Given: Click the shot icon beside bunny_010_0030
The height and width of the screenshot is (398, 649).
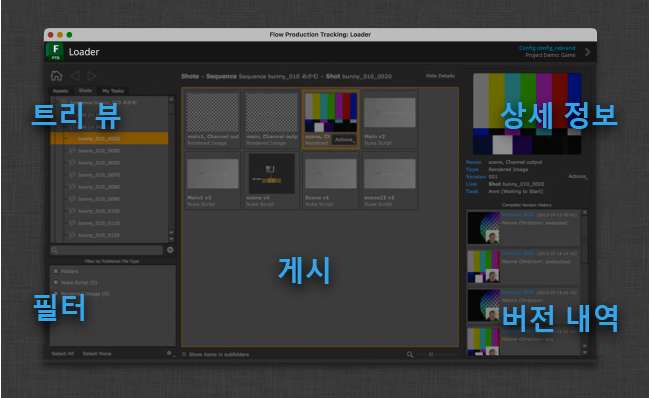Looking at the screenshot, I should (72, 151).
